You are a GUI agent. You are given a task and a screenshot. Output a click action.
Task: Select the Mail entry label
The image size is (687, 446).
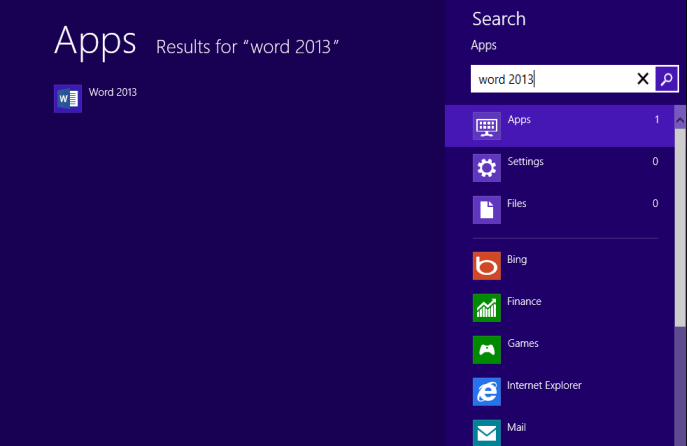pos(516,427)
